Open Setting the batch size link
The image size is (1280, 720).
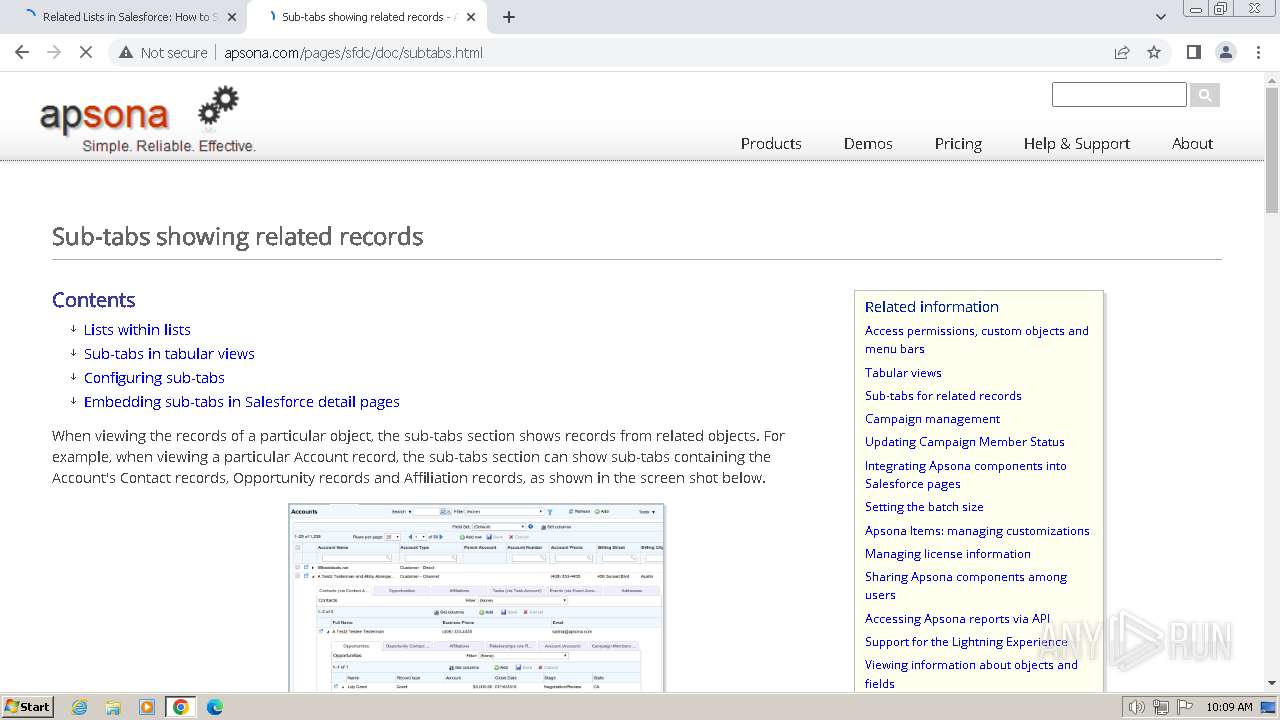[x=924, y=506]
